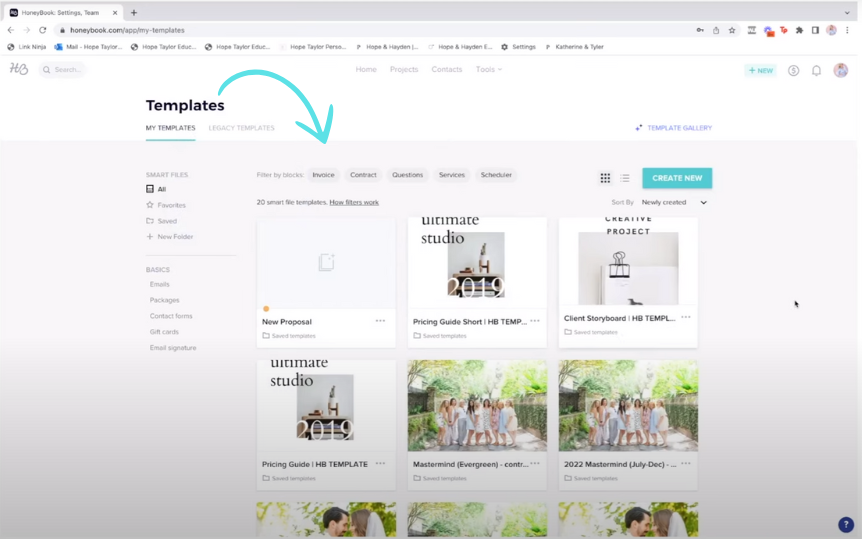Open Email signature under Basics
This screenshot has height=539, width=862.
pyautogui.click(x=173, y=348)
